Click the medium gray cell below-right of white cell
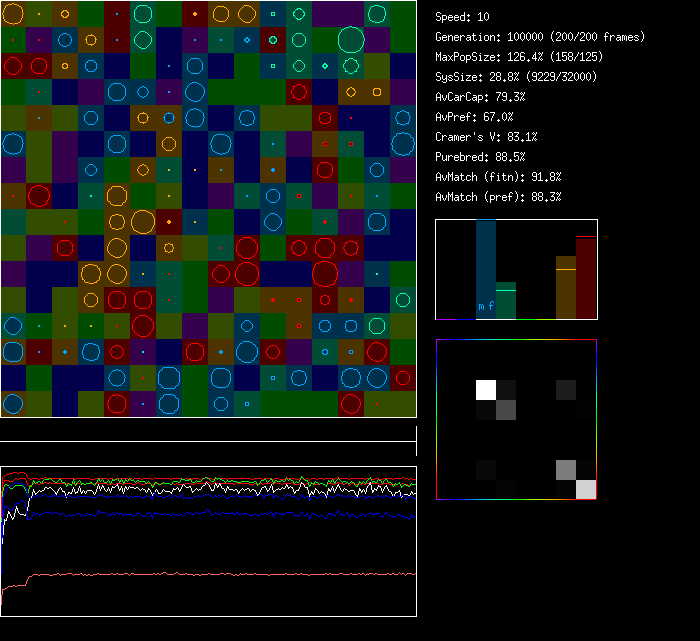 click(506, 409)
